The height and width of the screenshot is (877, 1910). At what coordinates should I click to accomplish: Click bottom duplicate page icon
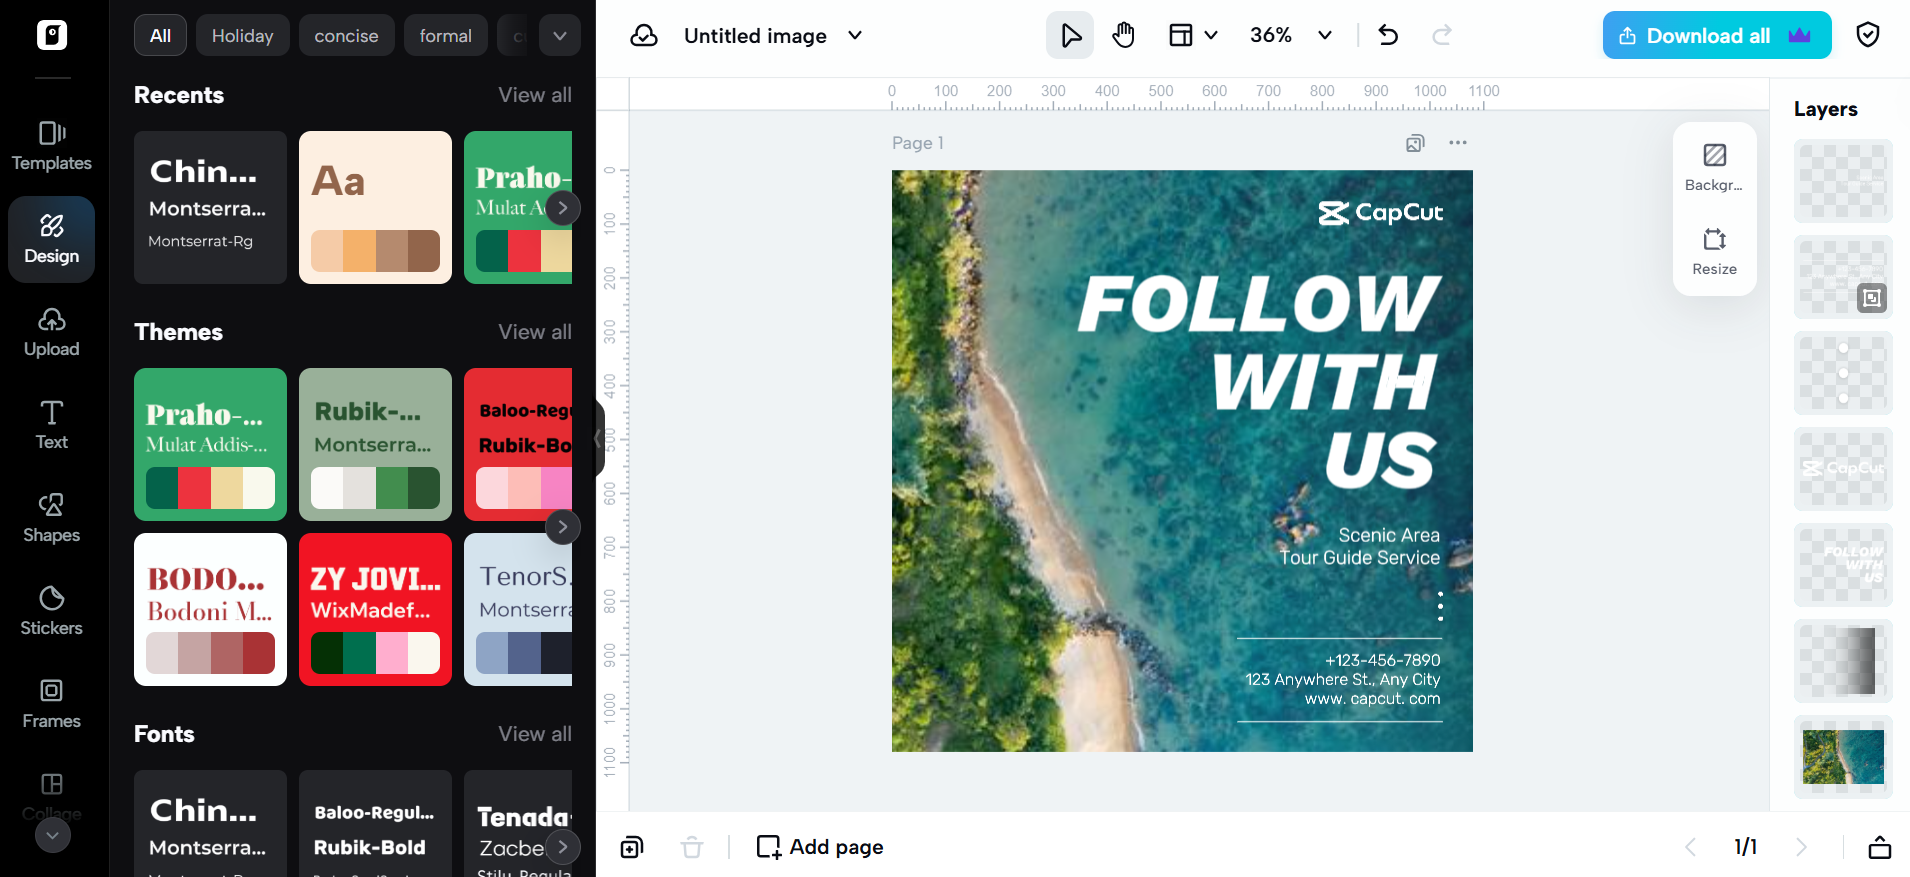coord(631,848)
